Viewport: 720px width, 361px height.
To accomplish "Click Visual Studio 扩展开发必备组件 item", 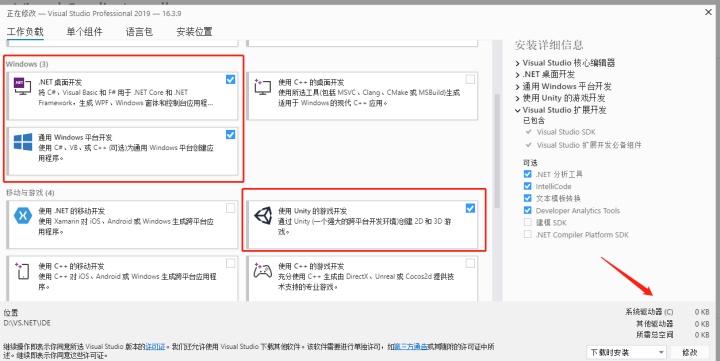I will [589, 145].
